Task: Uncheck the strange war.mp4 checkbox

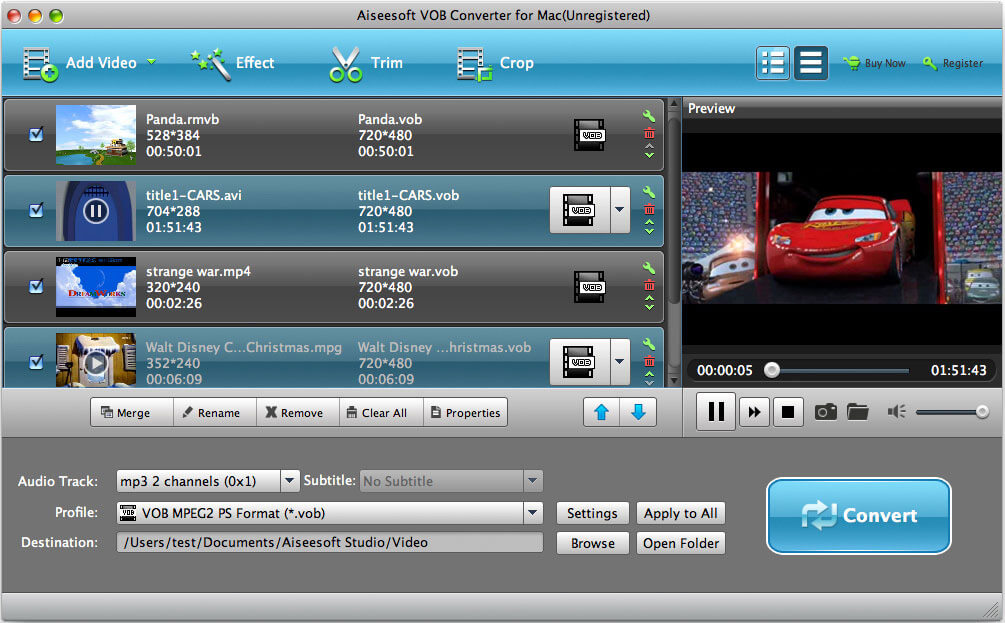Action: [37, 286]
